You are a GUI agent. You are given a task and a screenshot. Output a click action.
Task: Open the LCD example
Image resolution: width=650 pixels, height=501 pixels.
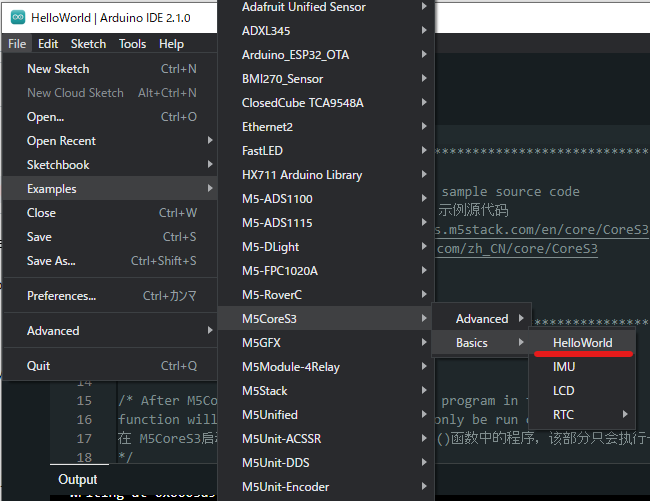tap(582, 391)
